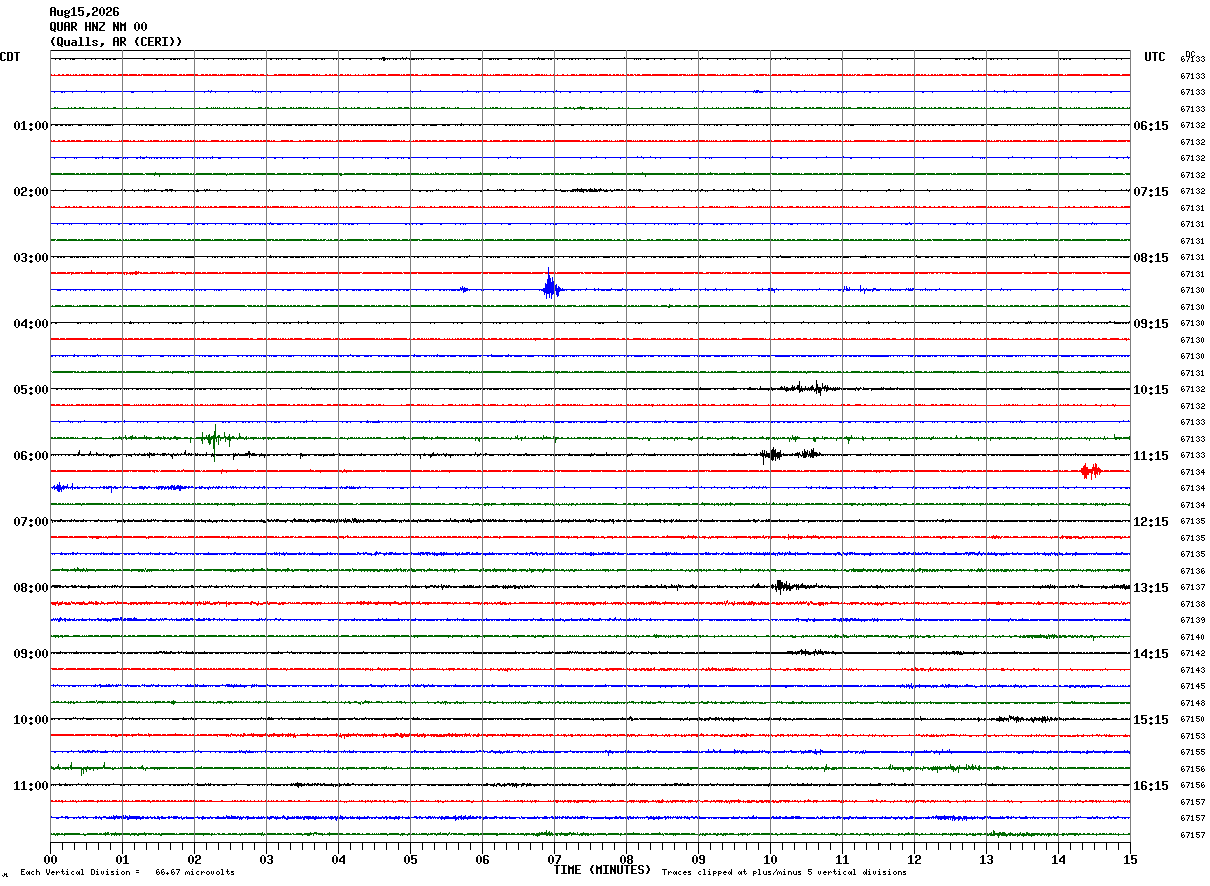Select the 11 minute tick label
1210x886 pixels.
842,859
